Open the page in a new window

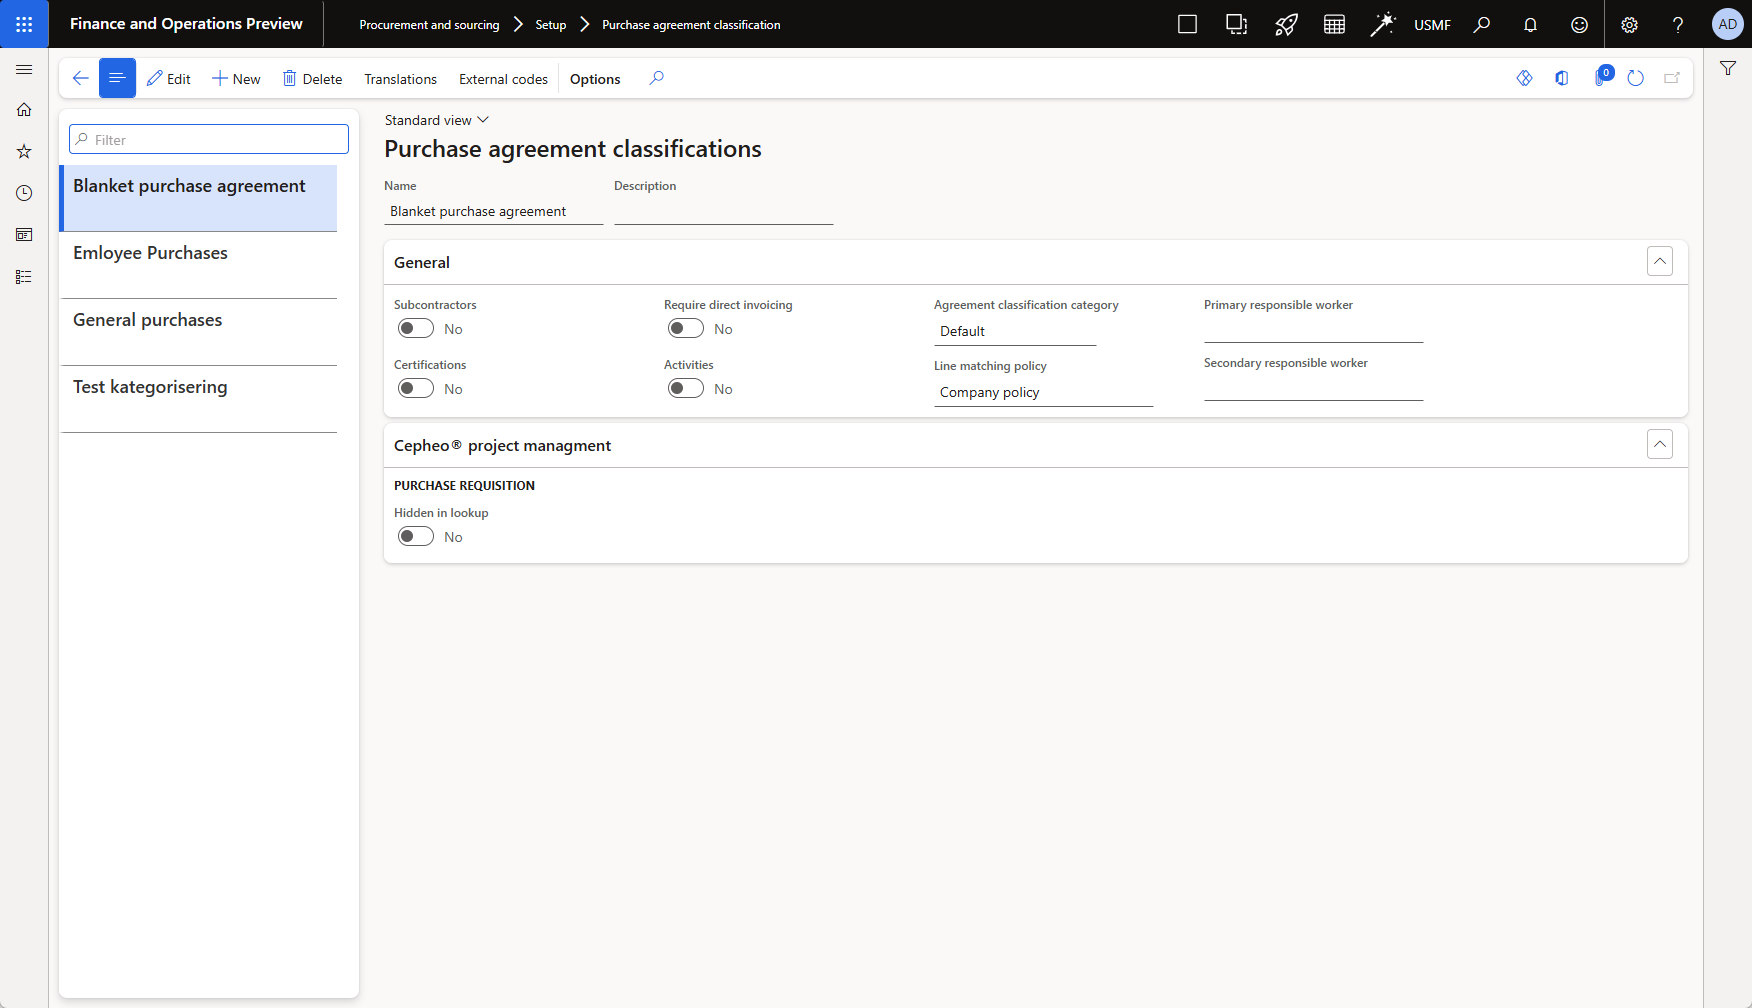click(x=1671, y=78)
